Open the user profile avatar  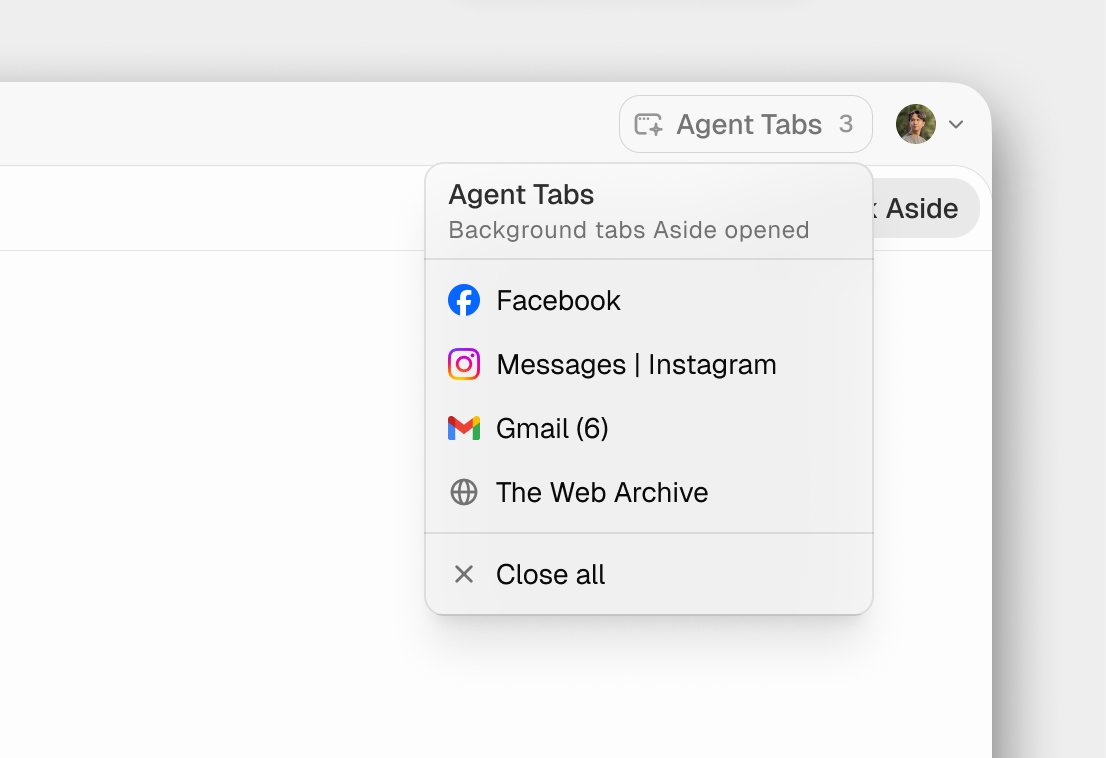point(916,124)
